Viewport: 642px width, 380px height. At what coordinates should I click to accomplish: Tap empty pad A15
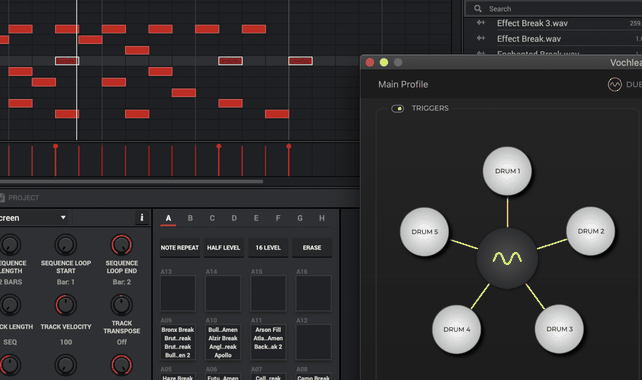268,293
